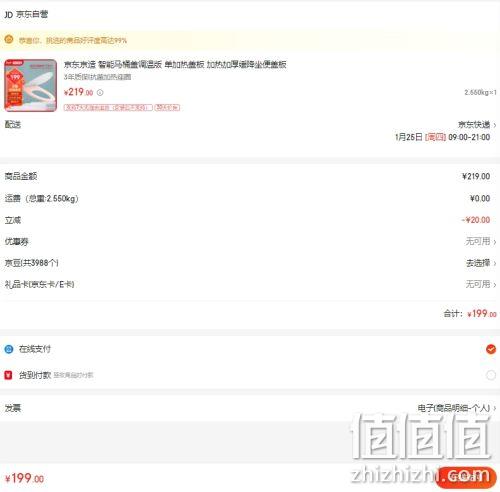This screenshot has width=500, height=492.
Task: Click the blue 在线支付 payment icon
Action: point(9,349)
